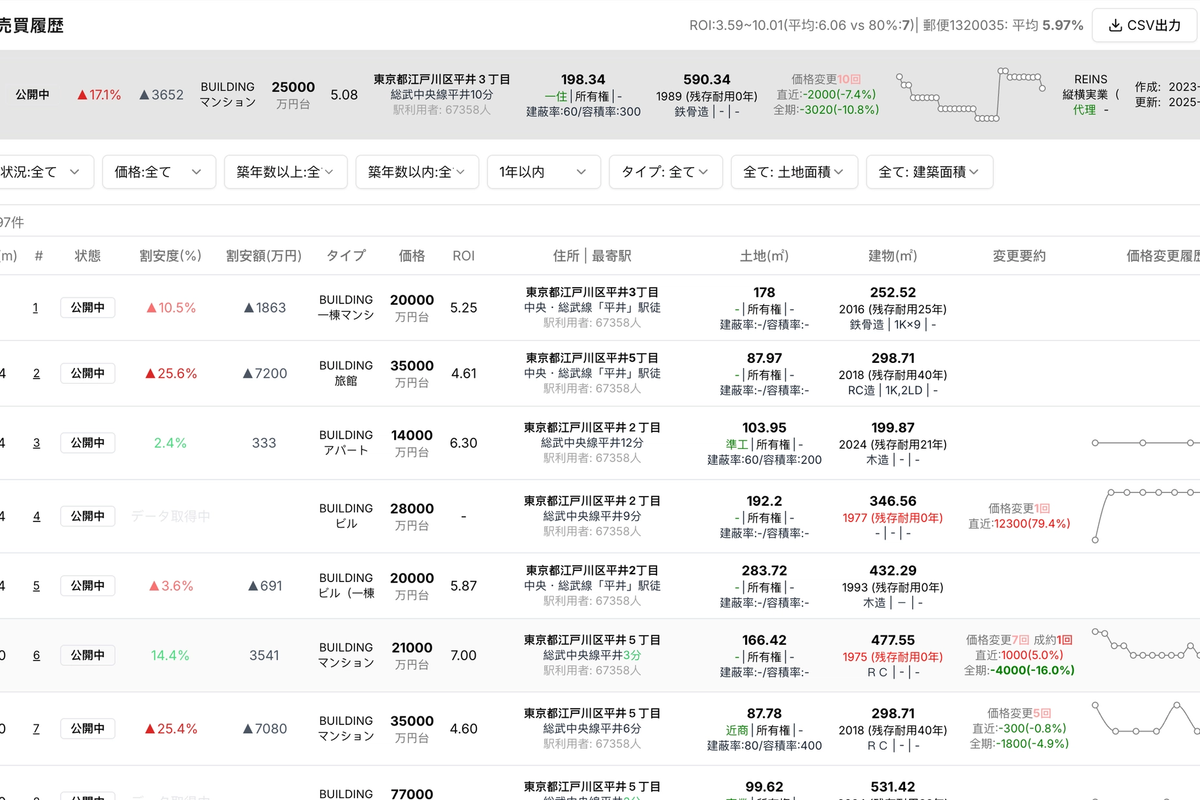
Task: Click the 全期:-4000(-16.0%) change summary
Action: click(1019, 670)
